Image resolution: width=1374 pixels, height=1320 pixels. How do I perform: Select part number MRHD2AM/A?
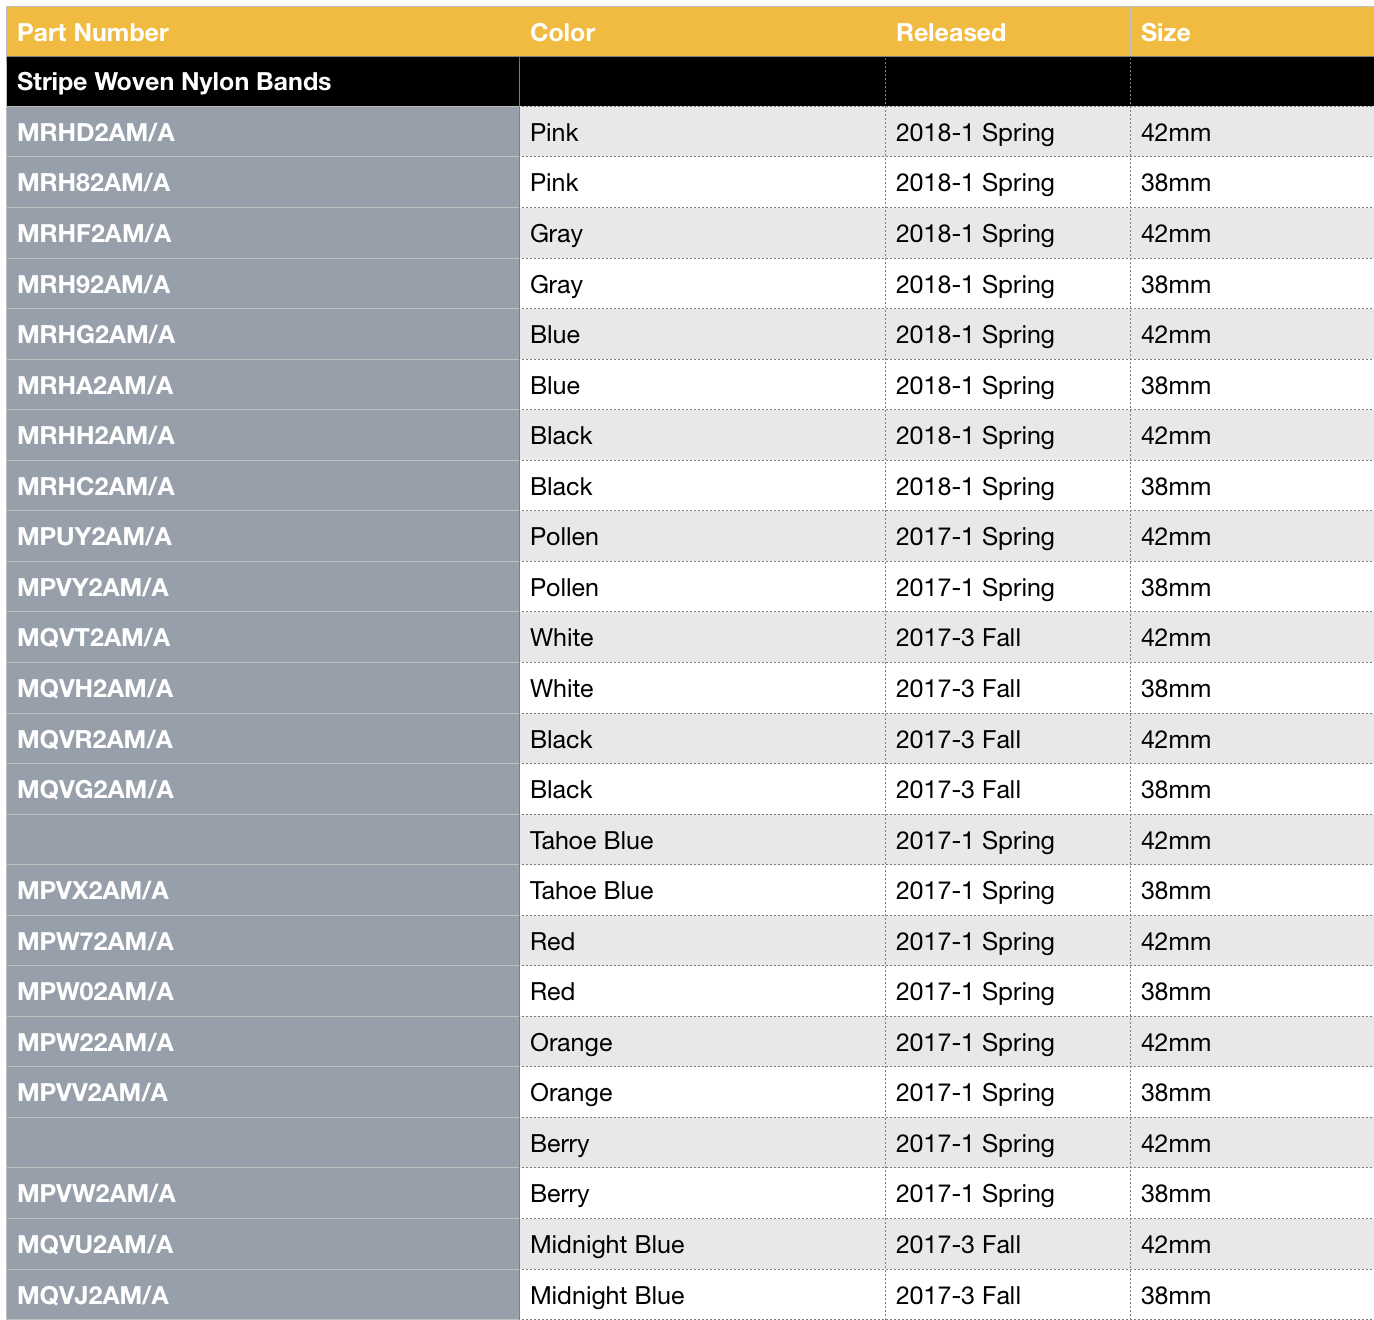(x=96, y=133)
